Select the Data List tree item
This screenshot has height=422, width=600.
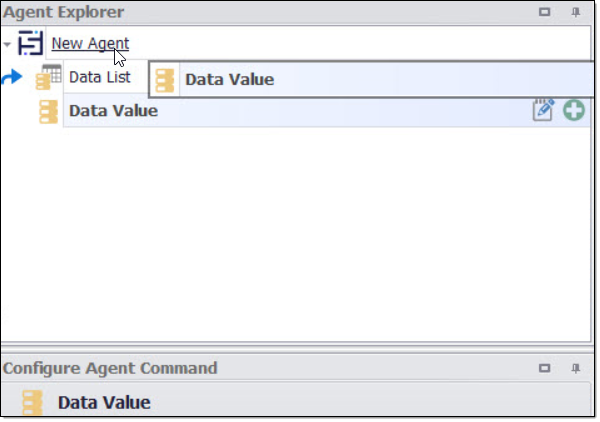(x=99, y=77)
